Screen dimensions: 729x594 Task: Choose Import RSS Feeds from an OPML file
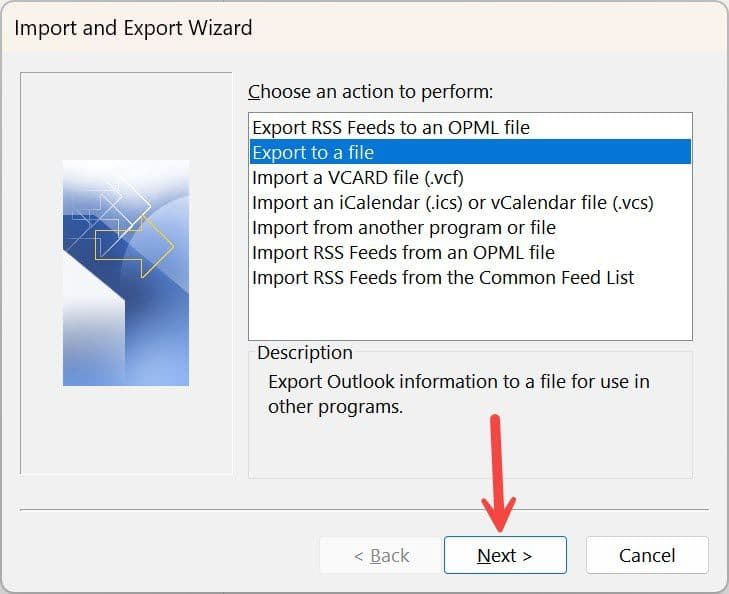click(x=403, y=252)
